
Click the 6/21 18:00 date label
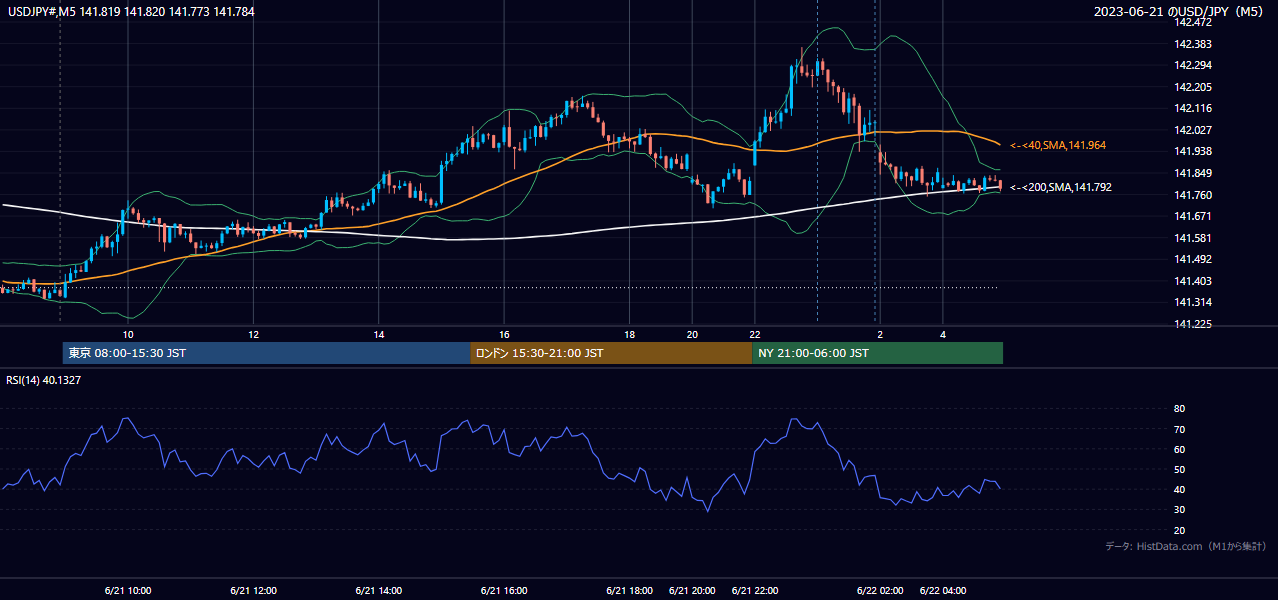click(630, 590)
